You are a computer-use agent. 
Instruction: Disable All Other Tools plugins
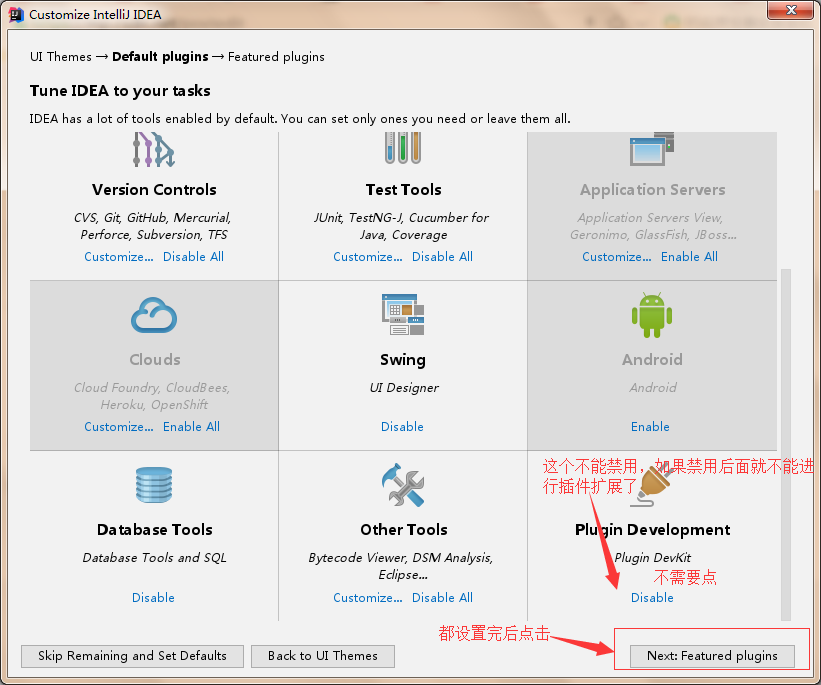click(442, 598)
